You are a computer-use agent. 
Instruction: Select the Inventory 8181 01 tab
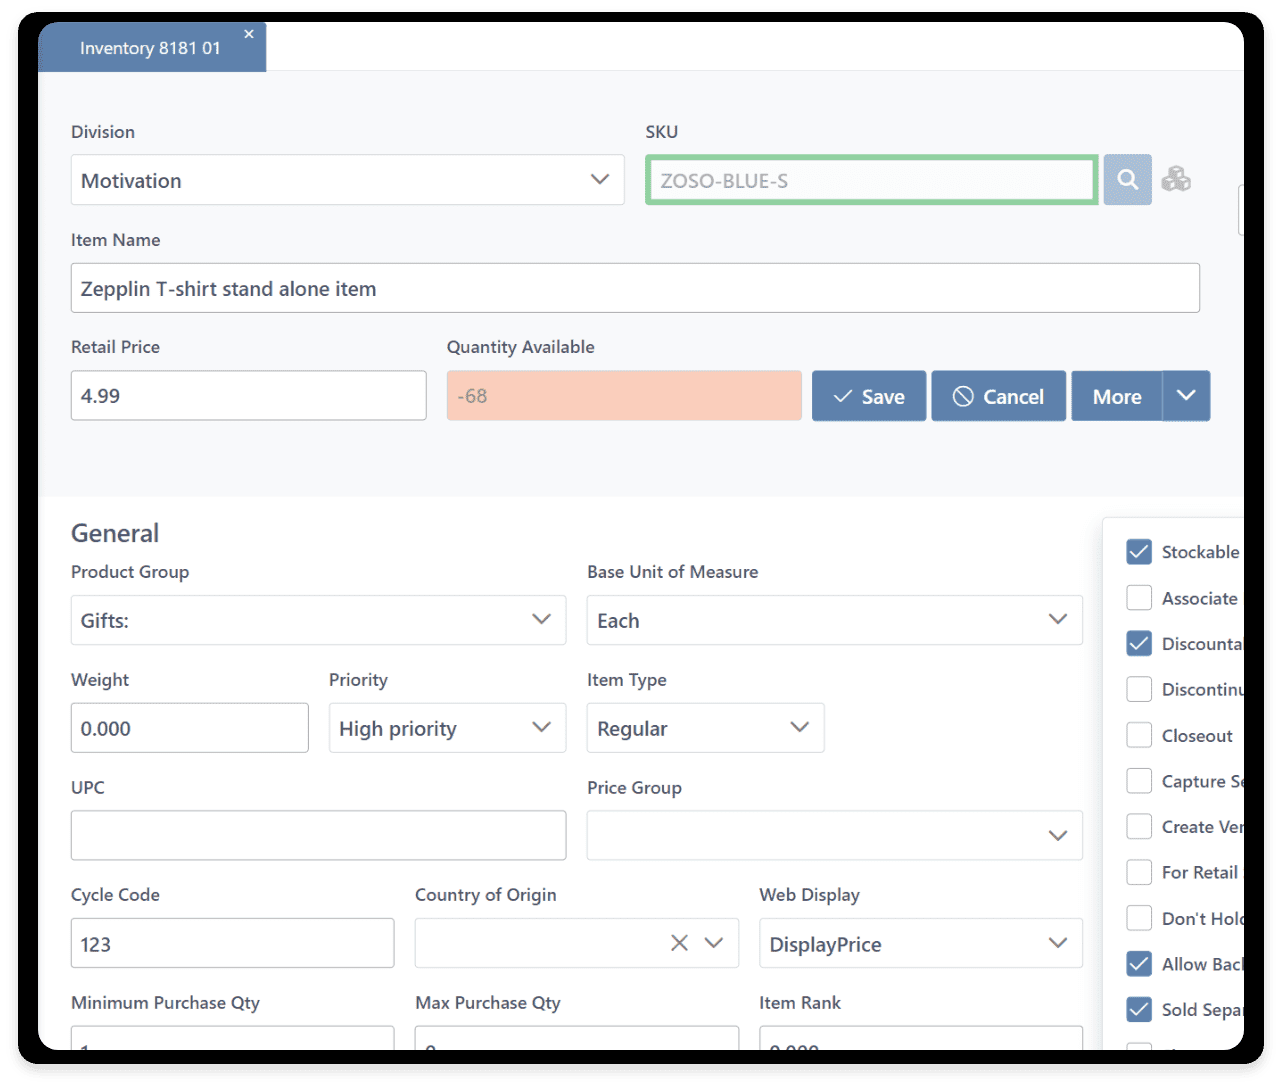150,47
